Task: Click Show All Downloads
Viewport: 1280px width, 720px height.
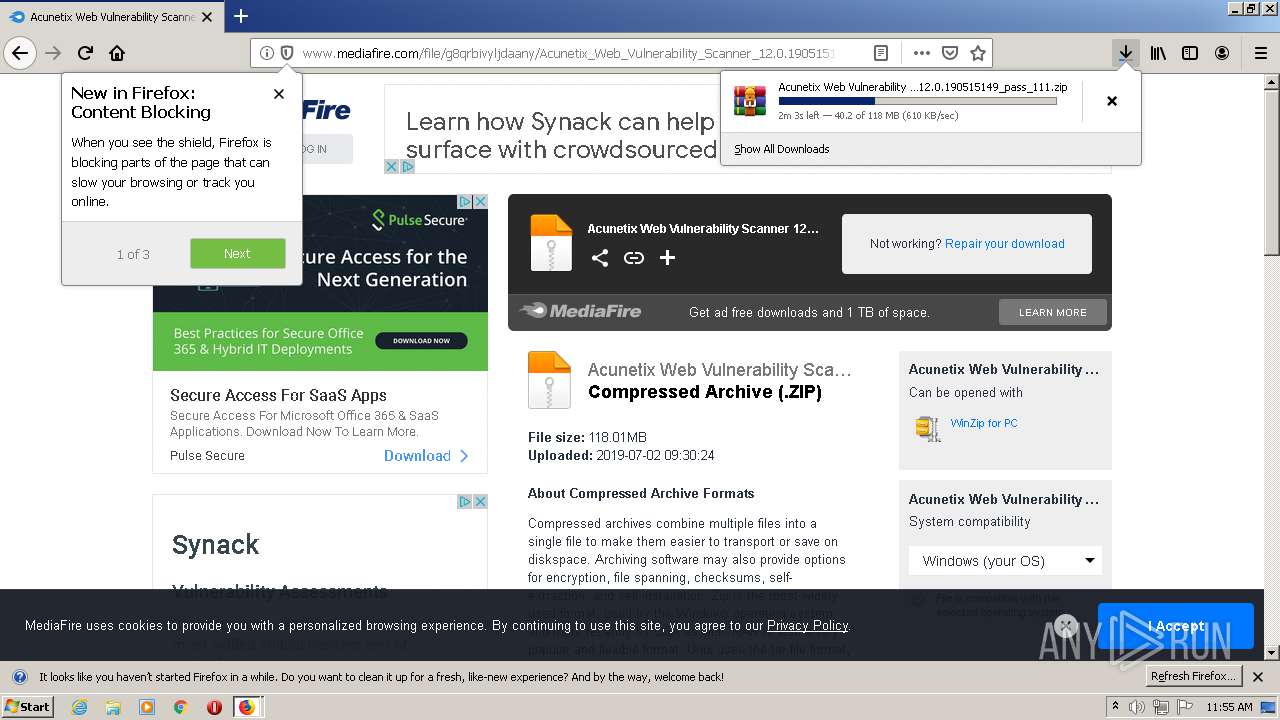Action: [x=781, y=149]
